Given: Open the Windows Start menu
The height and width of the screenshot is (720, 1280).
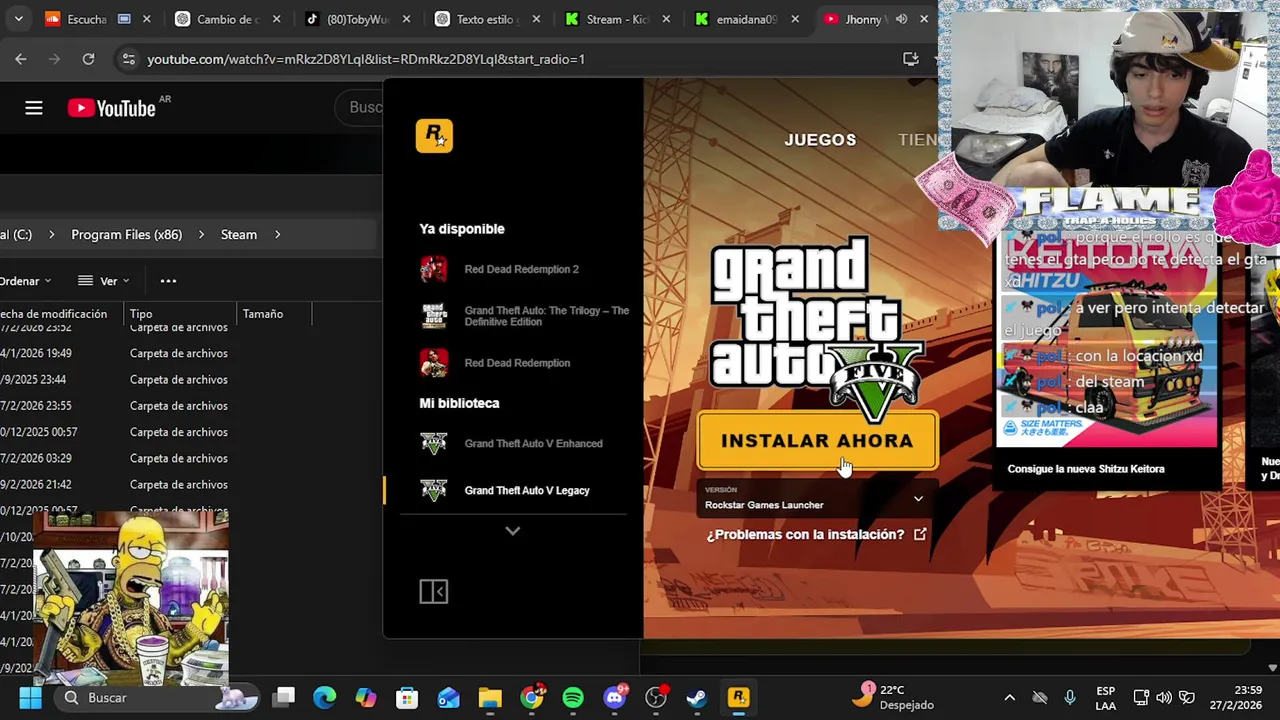Looking at the screenshot, I should pyautogui.click(x=30, y=698).
